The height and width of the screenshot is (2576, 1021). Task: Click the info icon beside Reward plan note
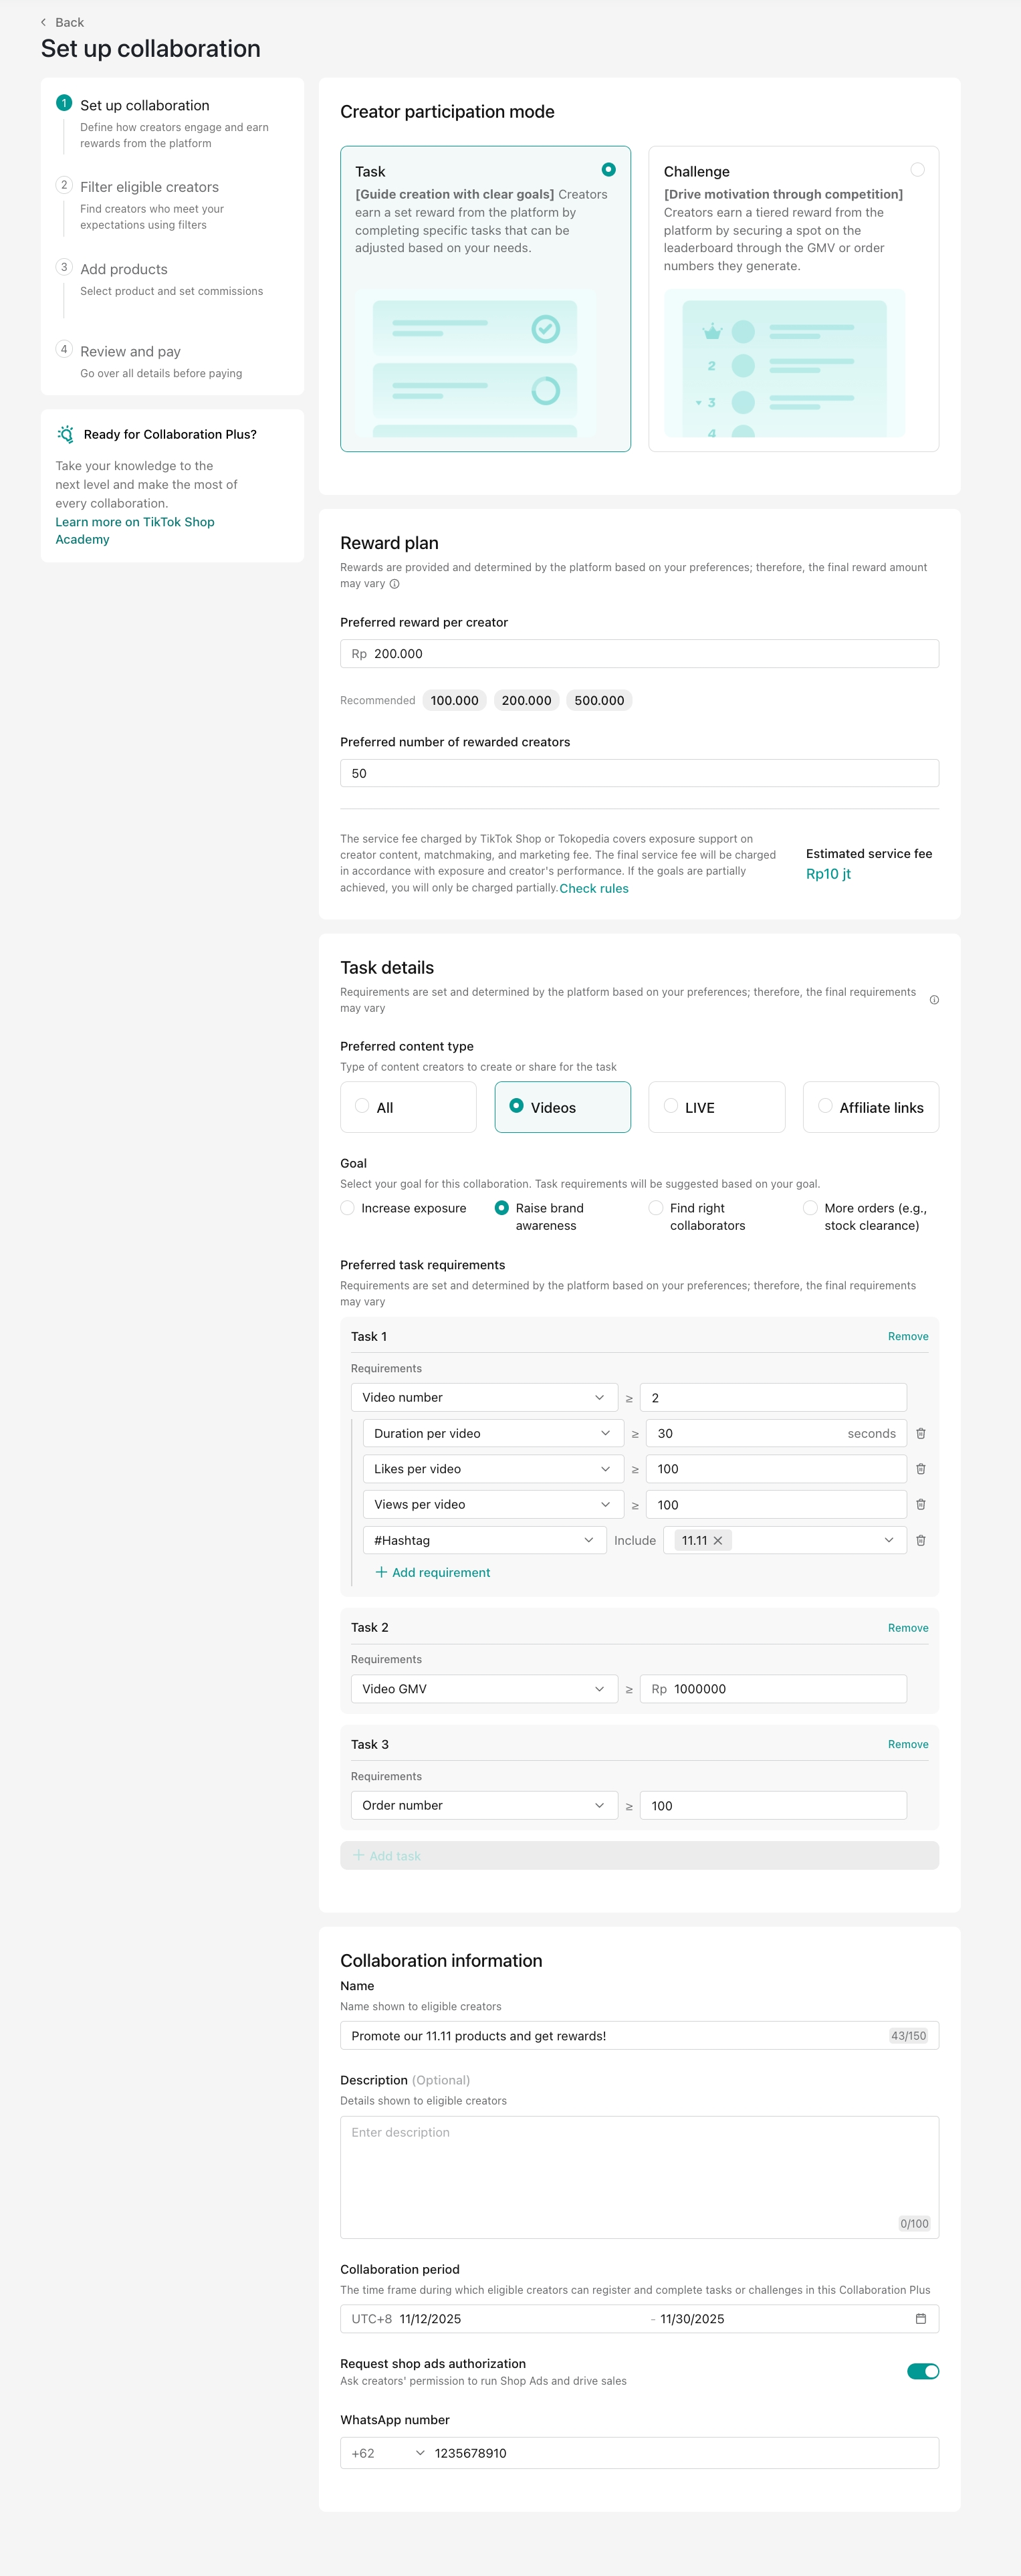click(x=395, y=584)
